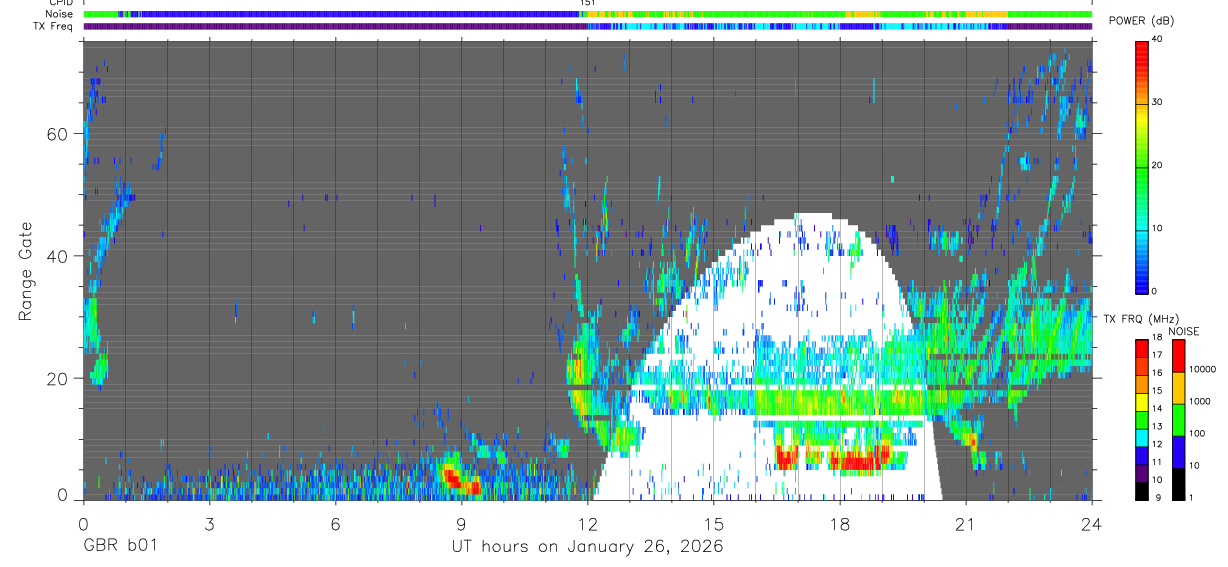Image resolution: width=1228 pixels, height=567 pixels.
Task: Click the Noise strip at the top
Action: coord(587,14)
